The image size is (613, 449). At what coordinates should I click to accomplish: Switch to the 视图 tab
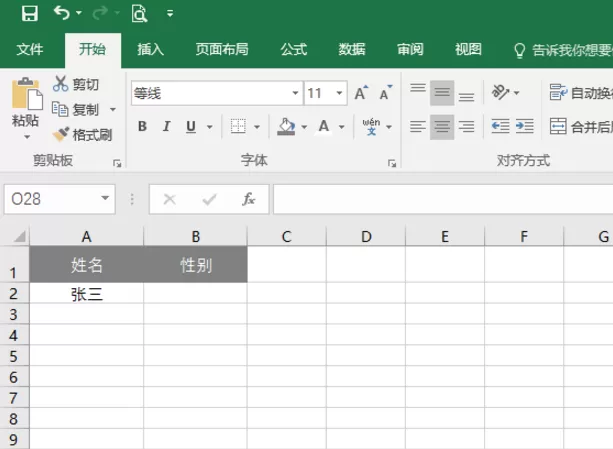click(468, 49)
